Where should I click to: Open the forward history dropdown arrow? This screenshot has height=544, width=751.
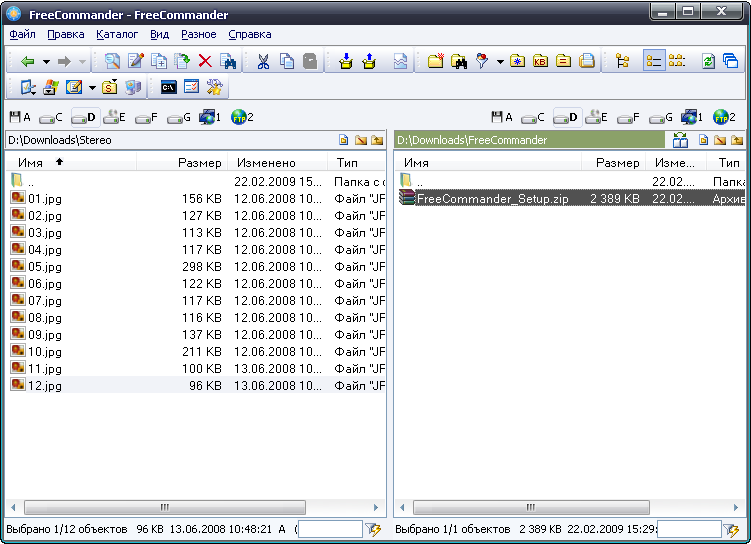pos(82,62)
